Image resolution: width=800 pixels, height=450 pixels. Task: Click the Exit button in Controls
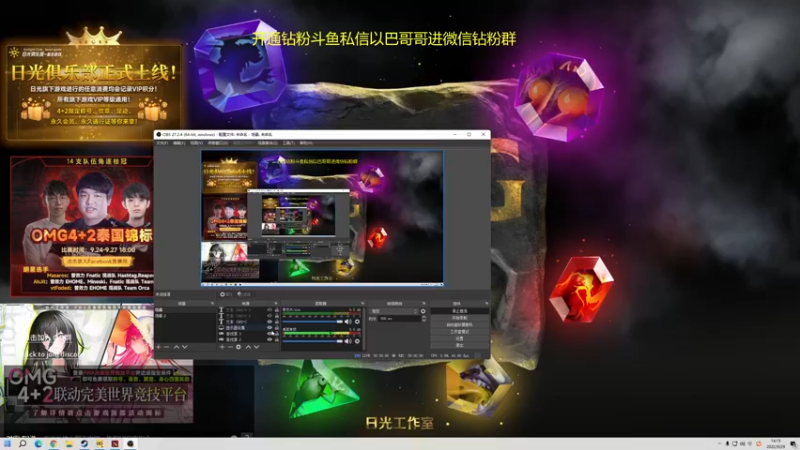459,345
